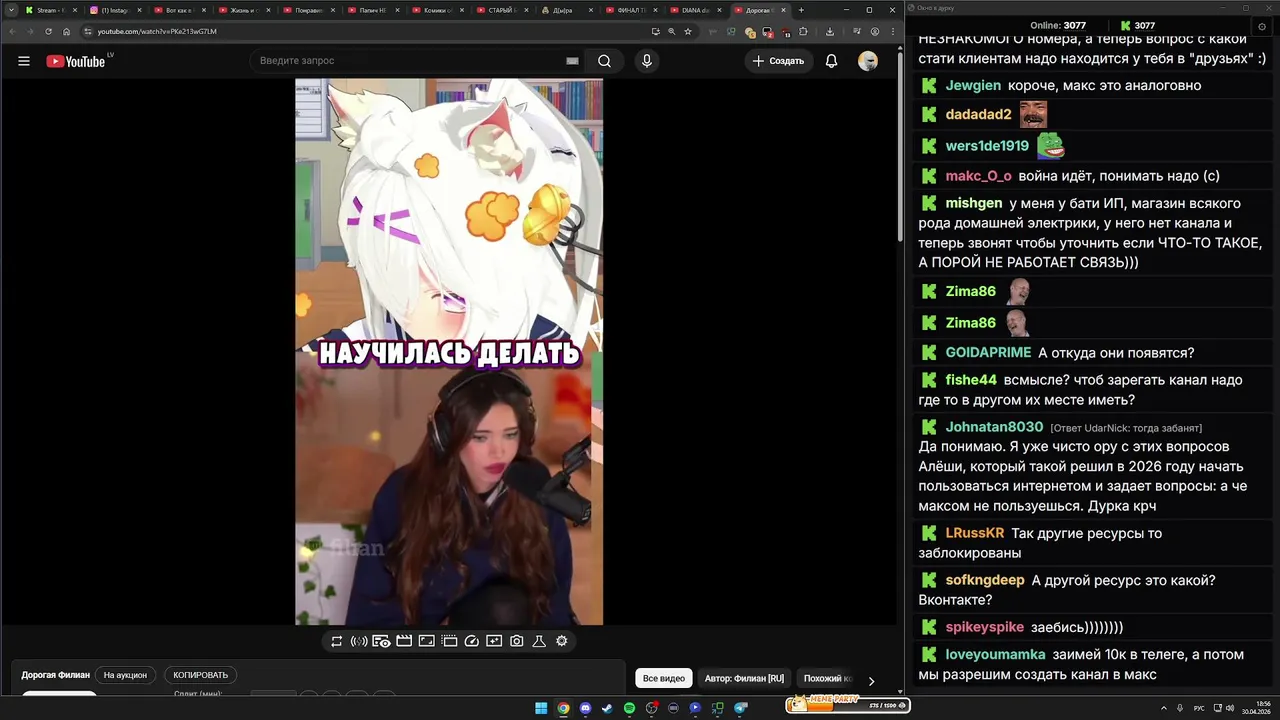This screenshot has height=720, width=1280.
Task: Click the eye visibility icon in video toolbar
Action: (381, 641)
